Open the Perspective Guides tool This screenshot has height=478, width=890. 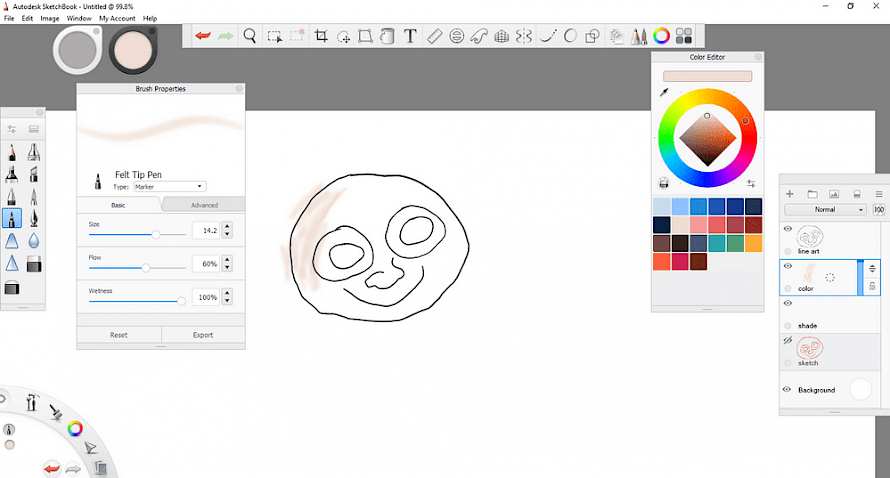(501, 36)
